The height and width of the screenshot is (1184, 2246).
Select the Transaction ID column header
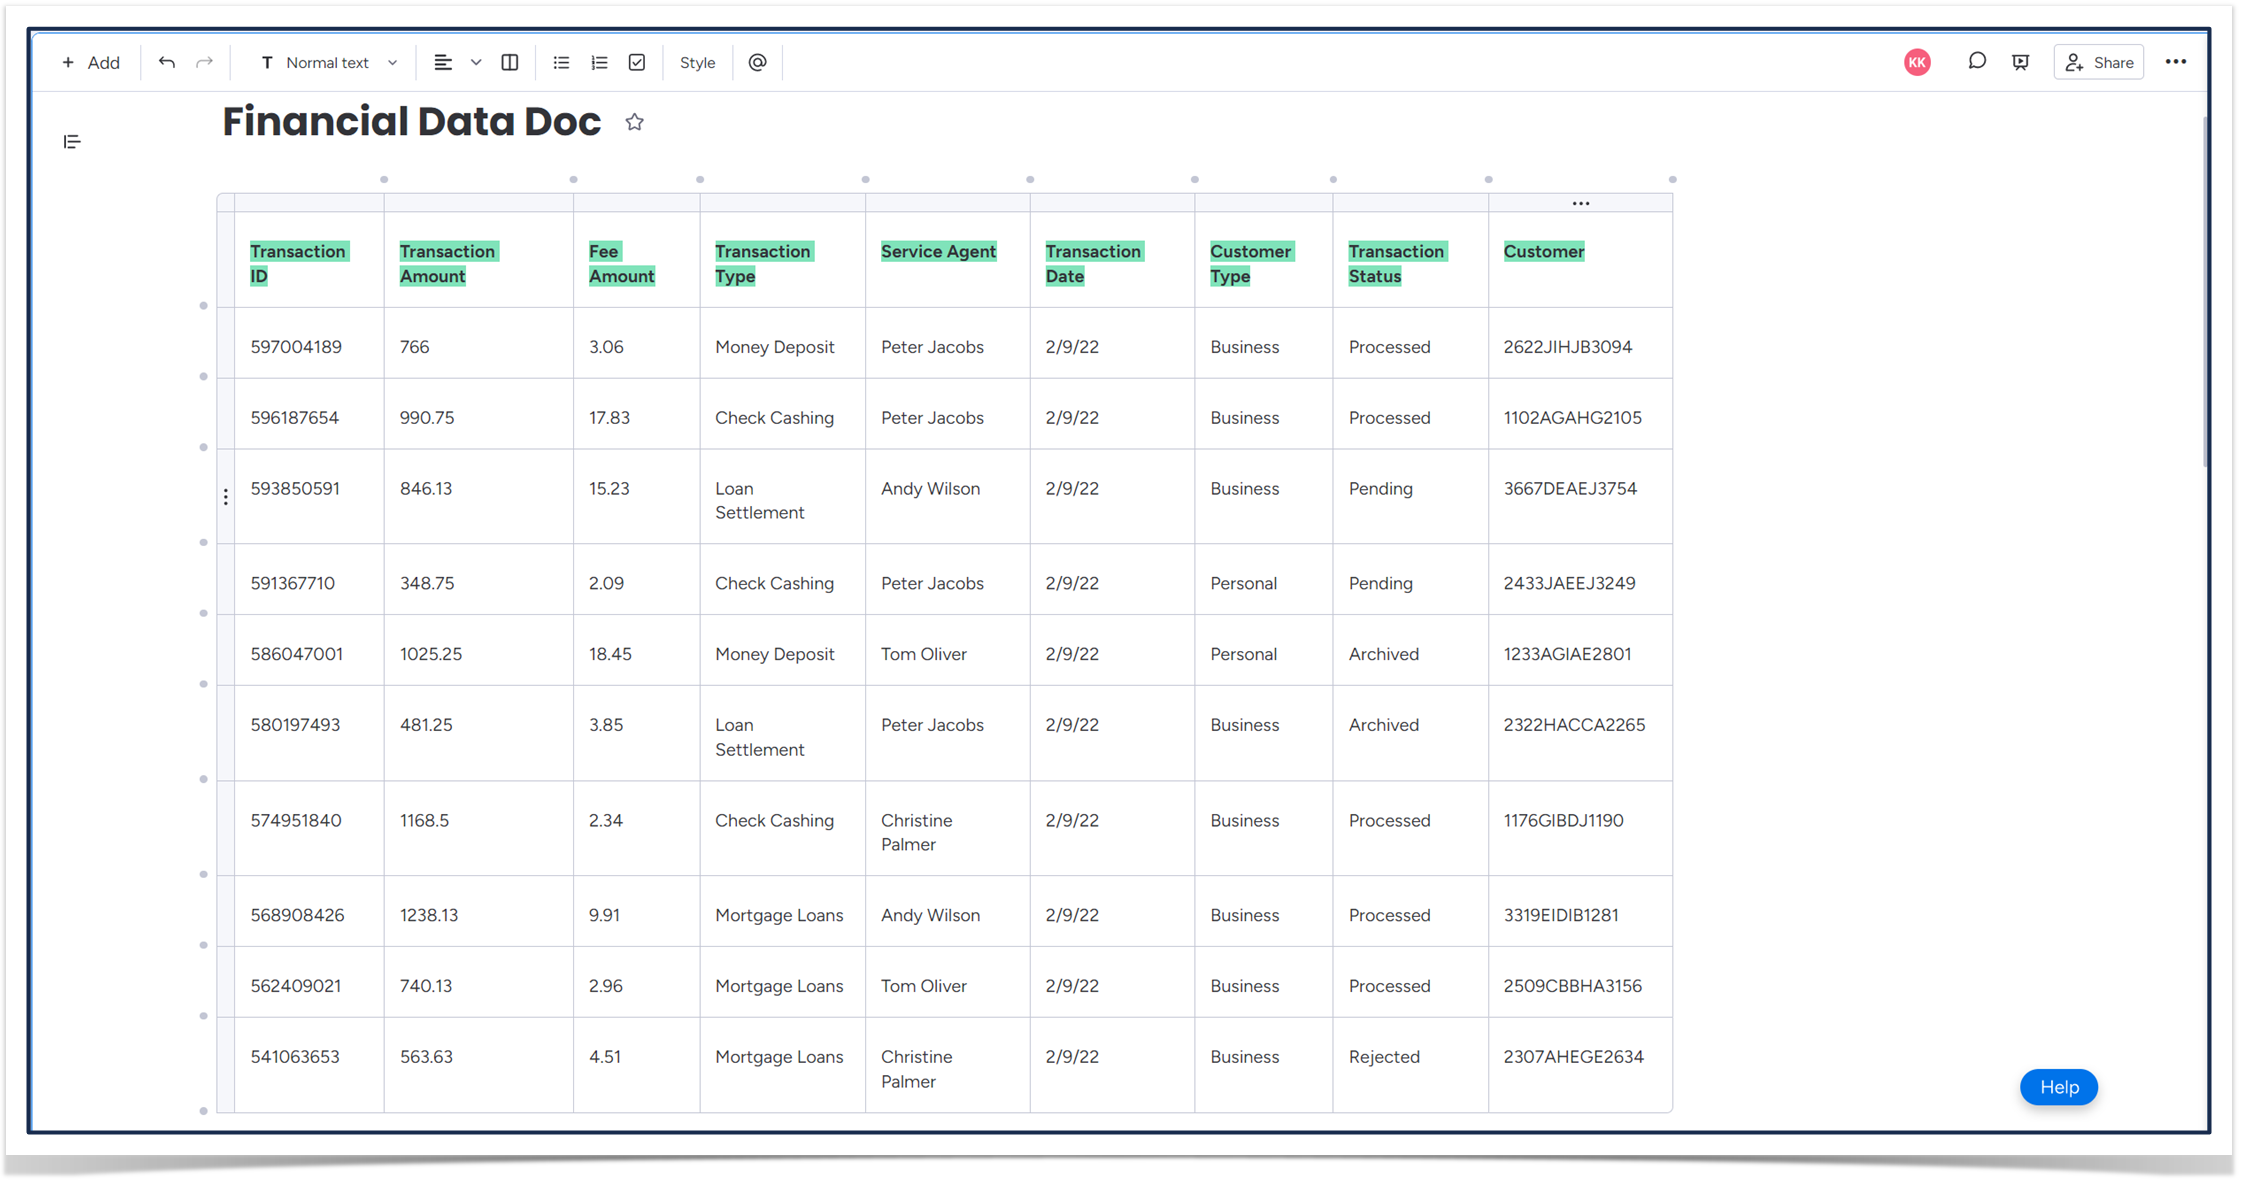point(297,263)
